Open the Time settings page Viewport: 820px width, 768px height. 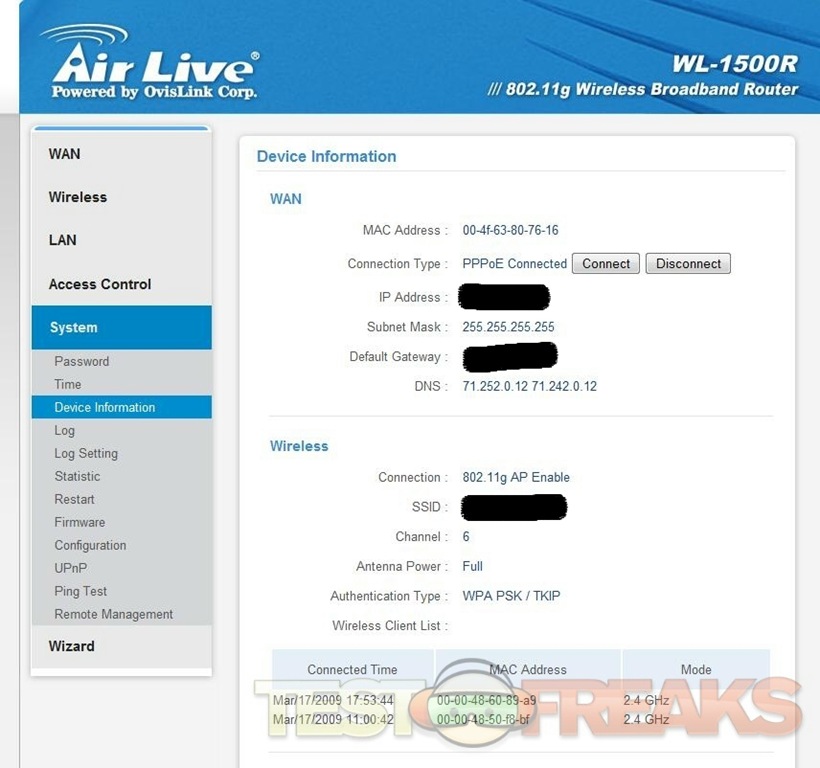(68, 384)
